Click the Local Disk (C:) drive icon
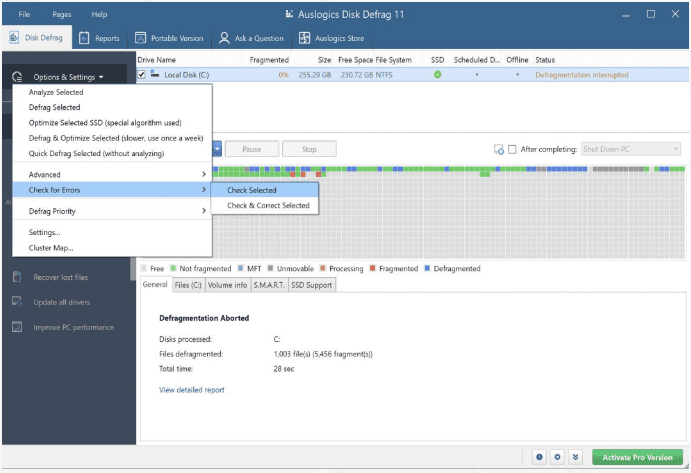Viewport: 691px width, 473px height. click(155, 74)
